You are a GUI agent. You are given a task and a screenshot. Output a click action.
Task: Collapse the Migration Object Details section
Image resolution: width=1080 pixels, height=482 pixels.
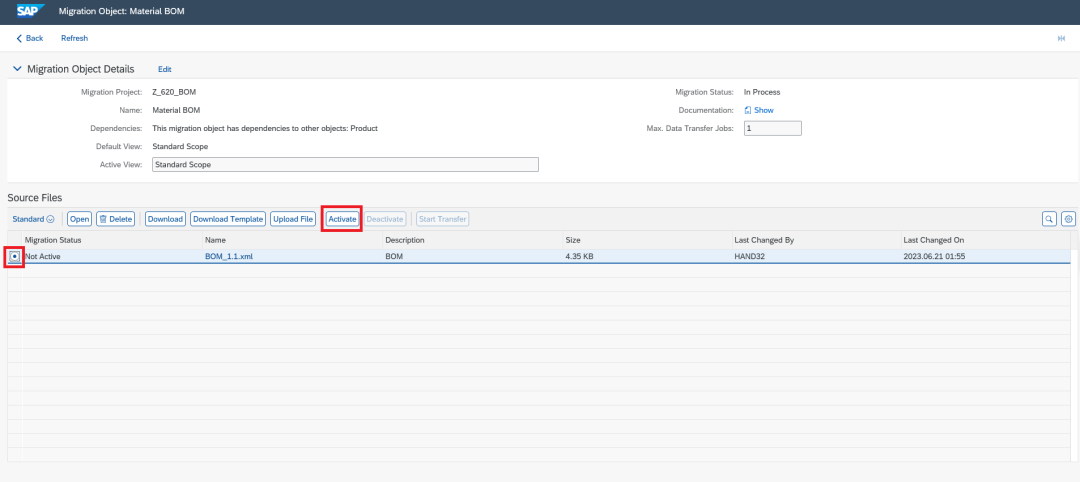coord(17,69)
